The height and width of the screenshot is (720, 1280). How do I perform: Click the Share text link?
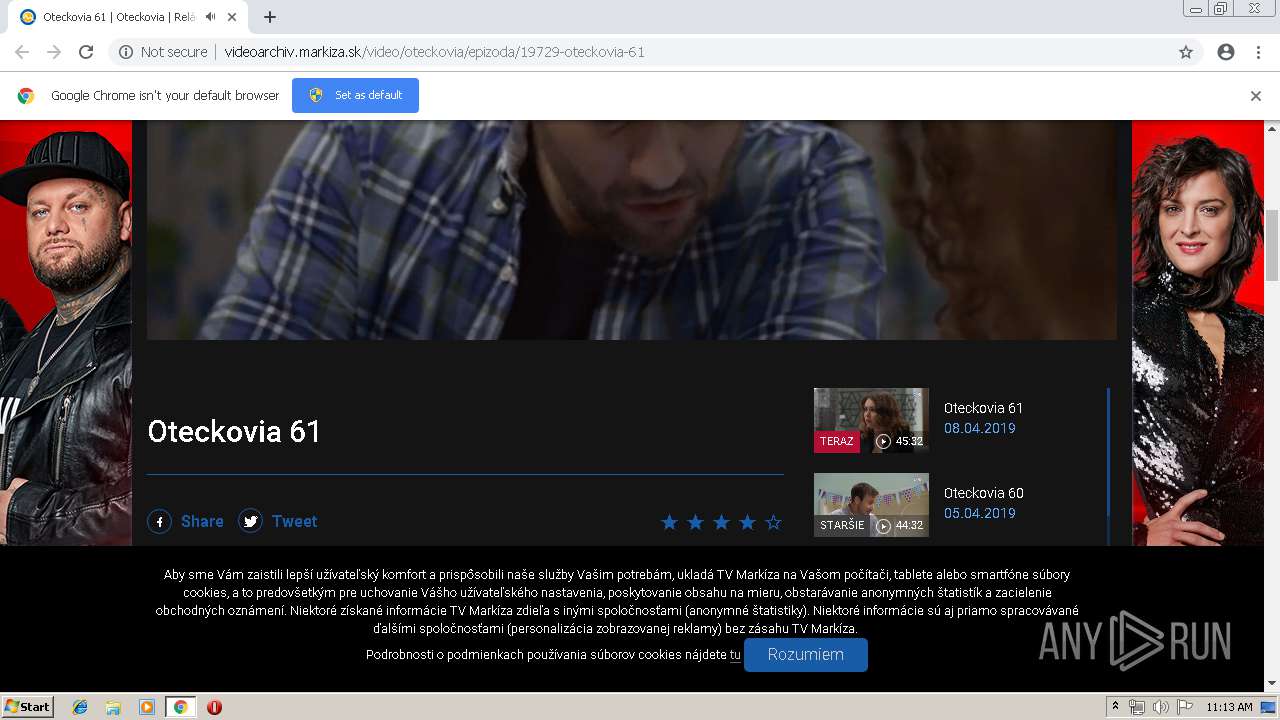point(202,521)
